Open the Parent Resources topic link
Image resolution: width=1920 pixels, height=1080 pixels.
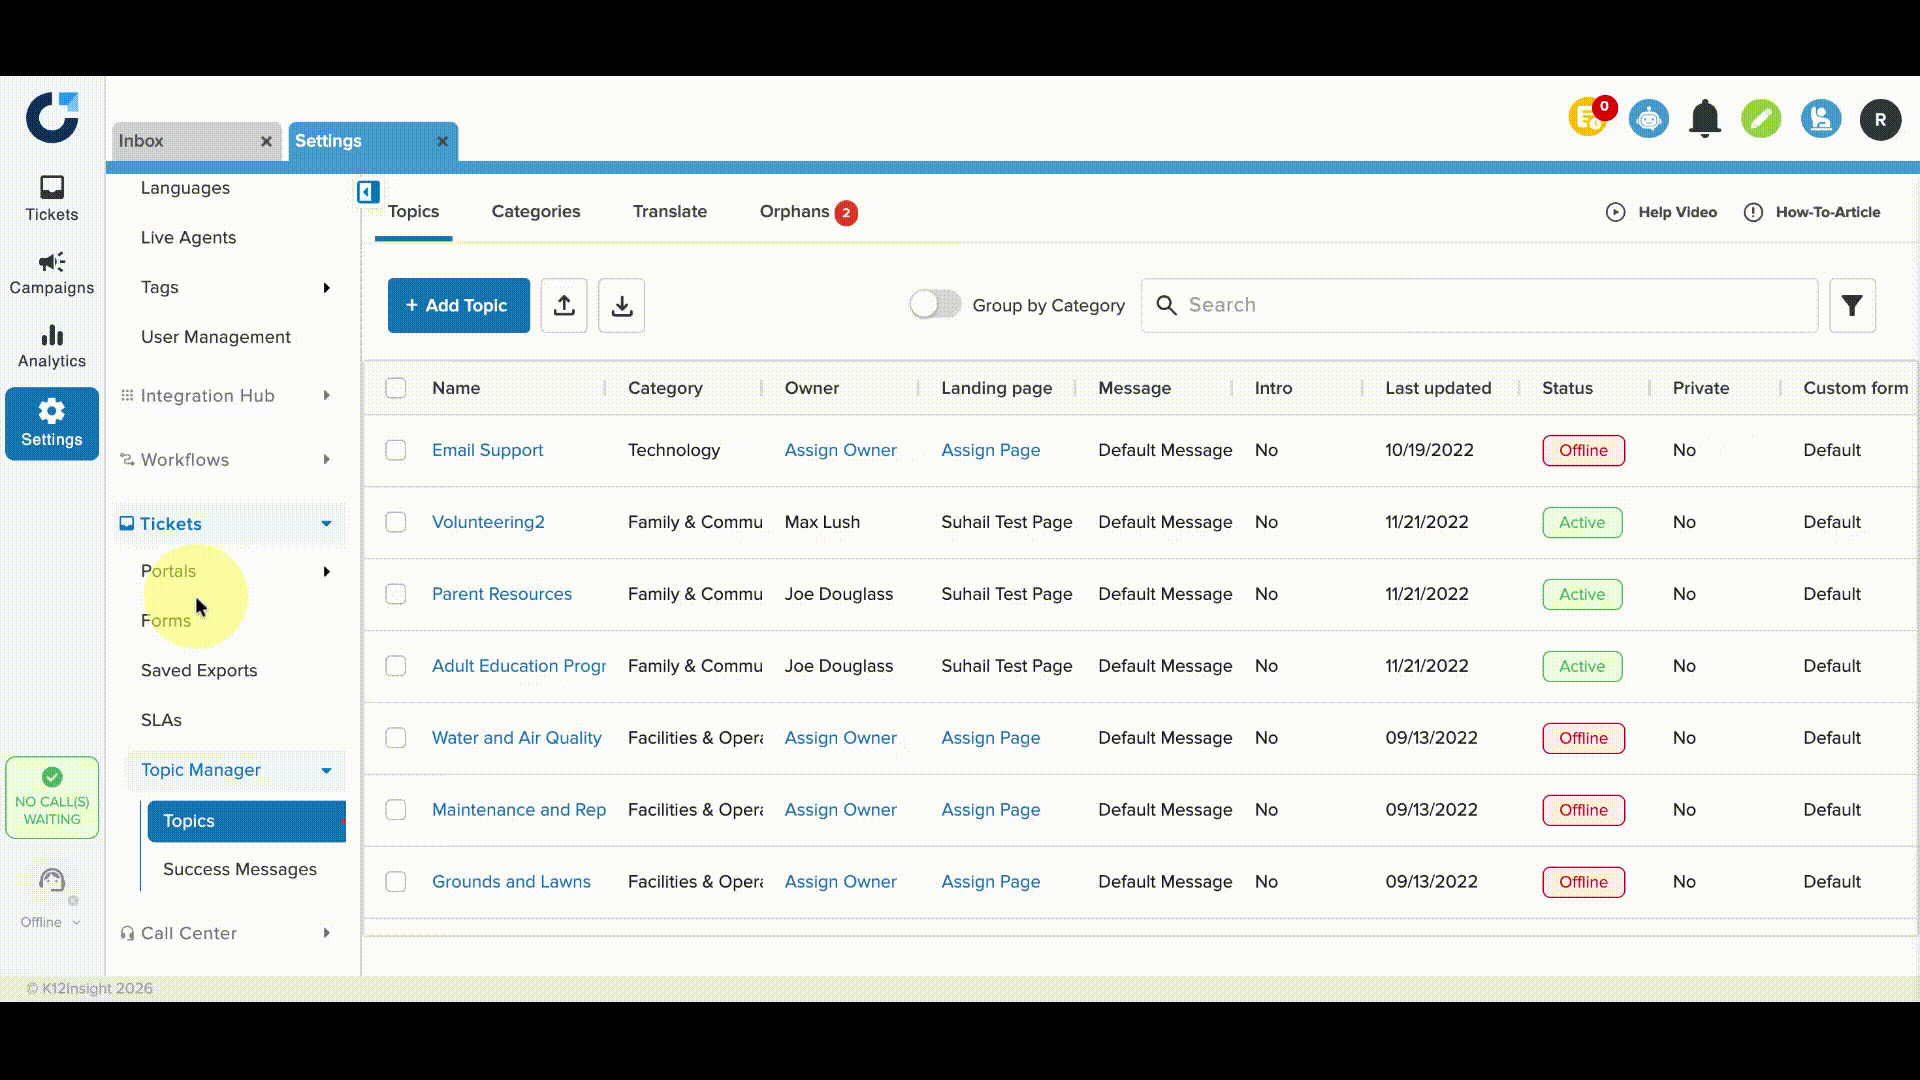pos(502,594)
